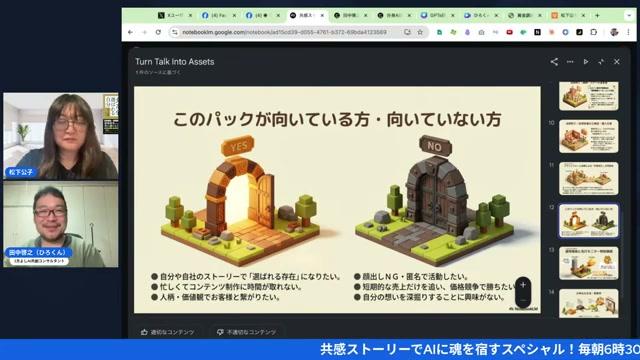
Task: Click the Notion extension icon
Action: coord(538,32)
